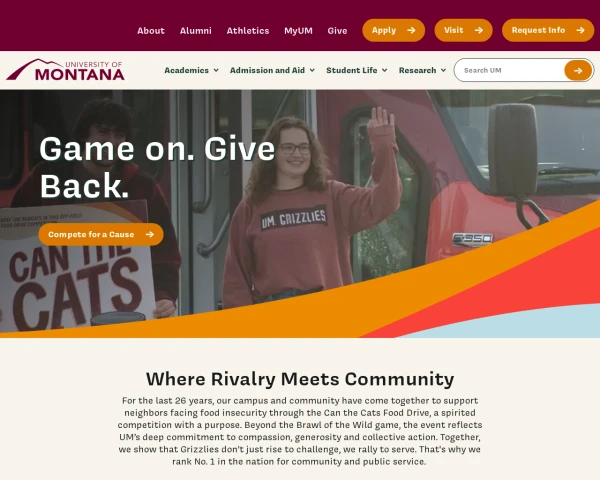This screenshot has height=480, width=600.
Task: Open the MyUM portal link
Action: click(x=298, y=31)
